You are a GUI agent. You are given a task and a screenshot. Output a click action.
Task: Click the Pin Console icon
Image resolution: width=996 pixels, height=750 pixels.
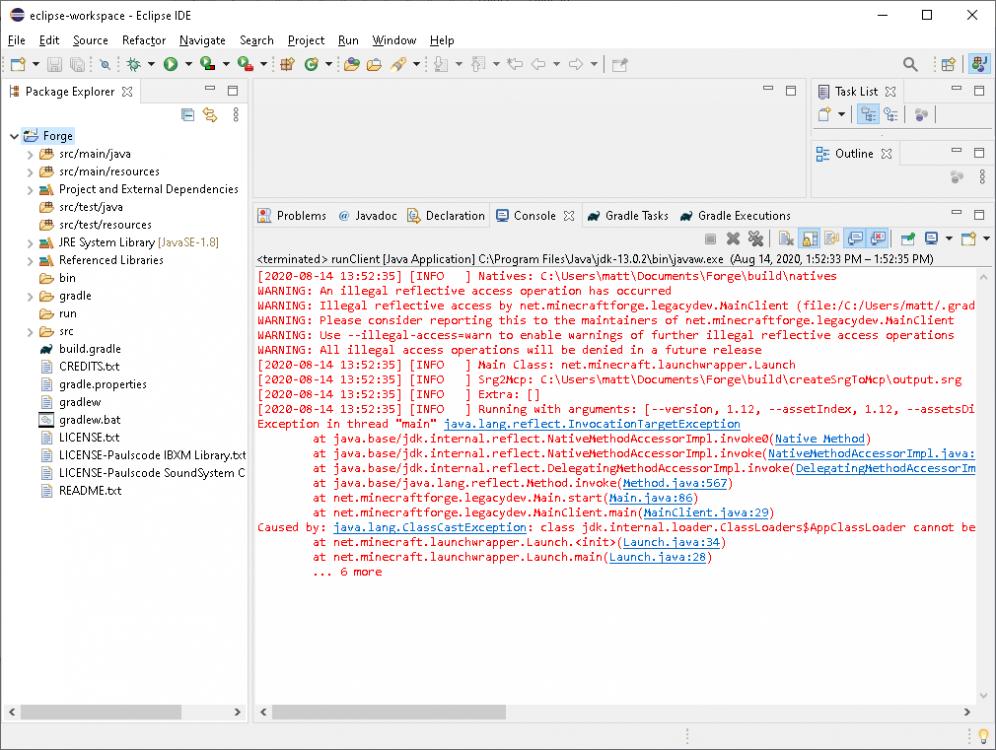[907, 239]
